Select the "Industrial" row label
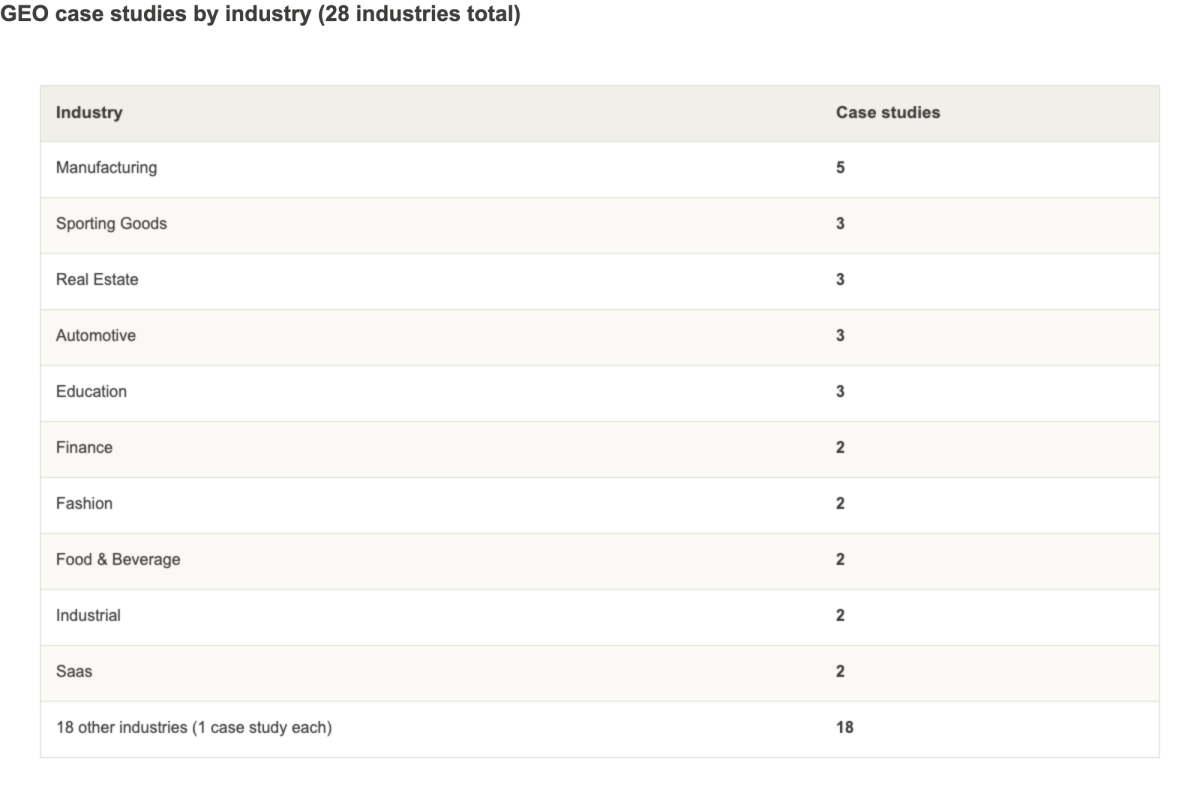The width and height of the screenshot is (1200, 802). click(x=88, y=616)
